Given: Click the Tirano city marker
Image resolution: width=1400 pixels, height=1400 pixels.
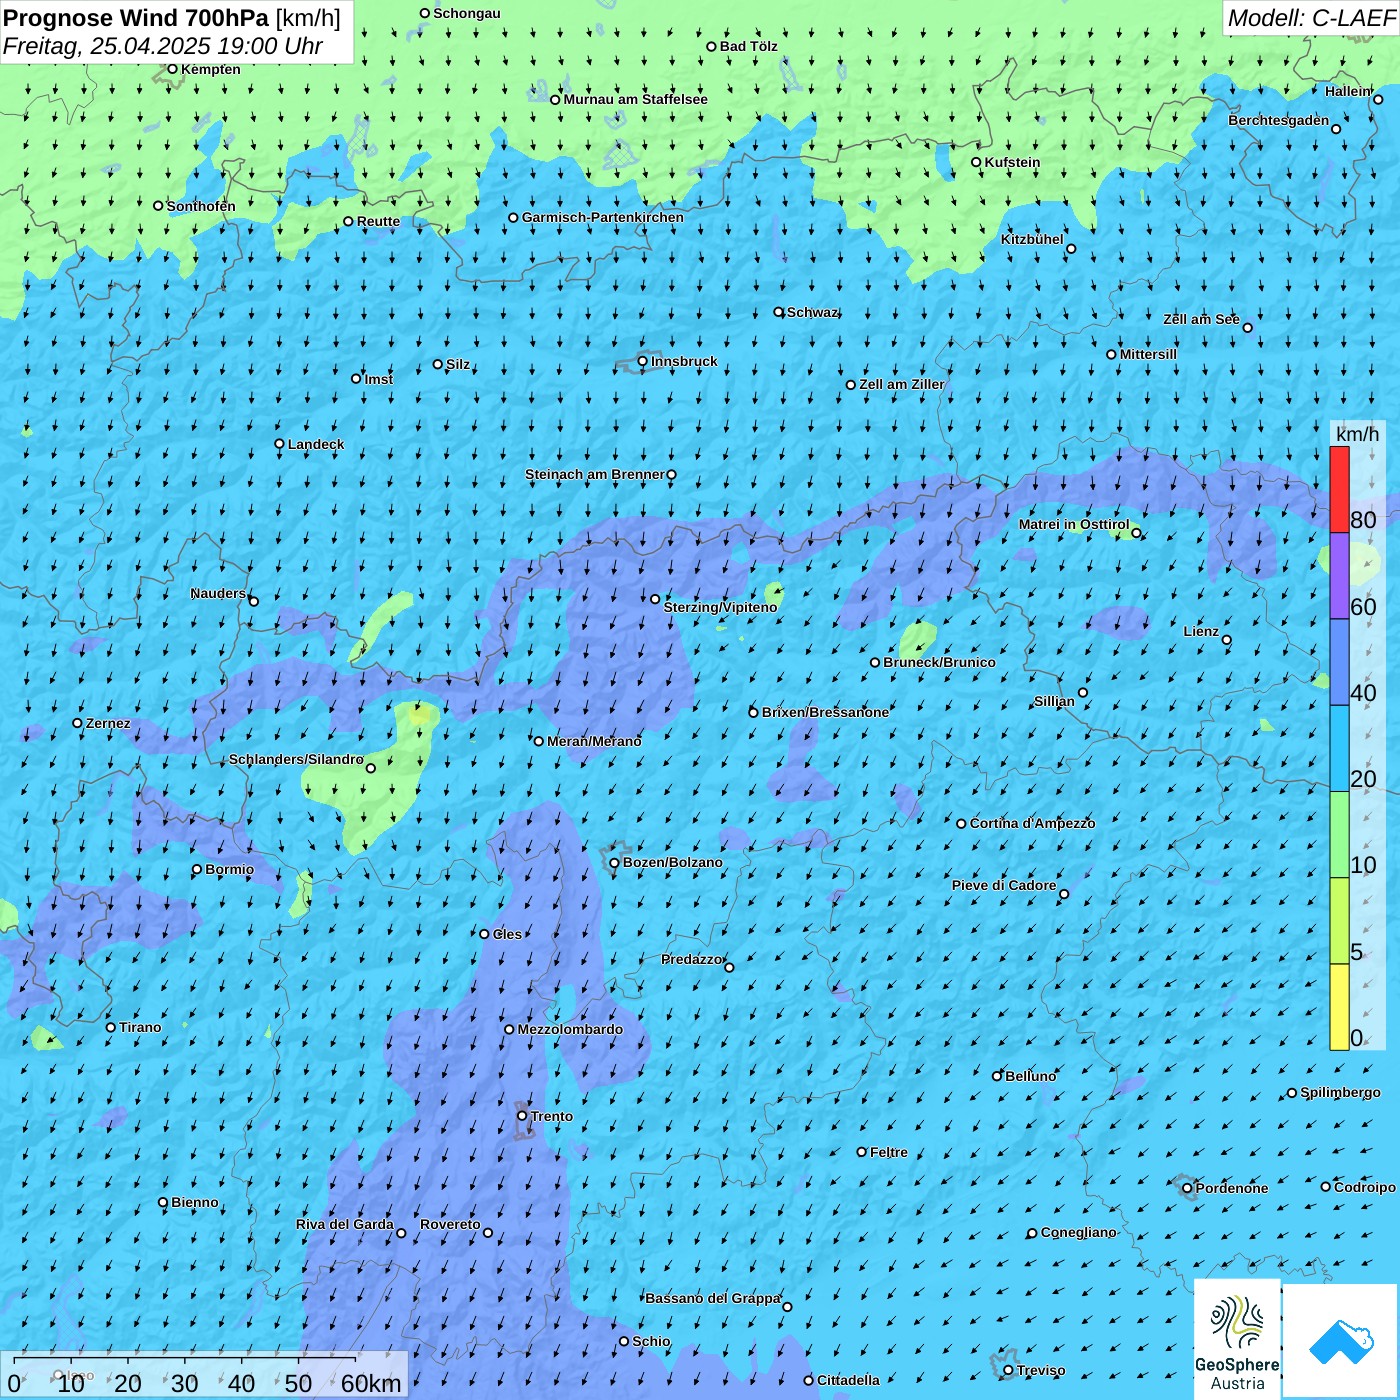Looking at the screenshot, I should click(x=111, y=1027).
